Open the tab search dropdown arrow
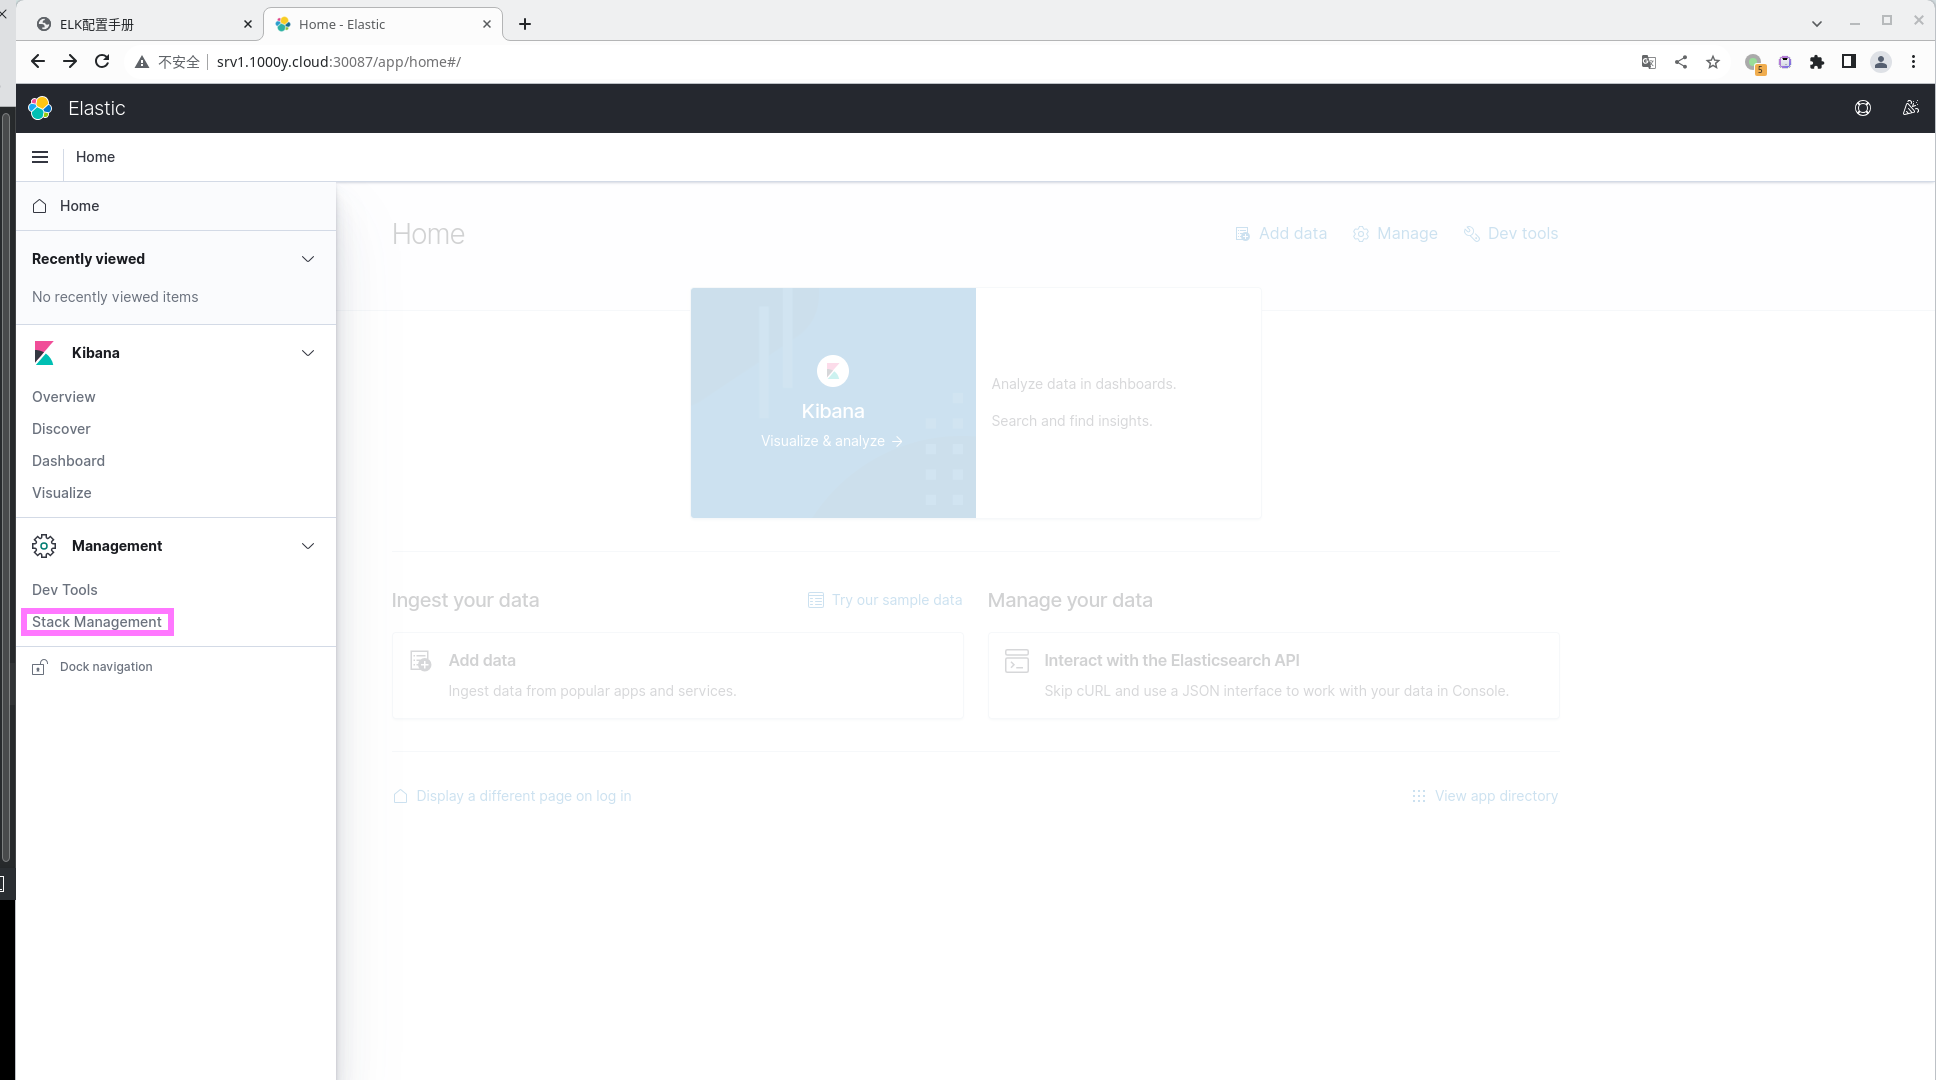Screen dimensions: 1936x1080 (x=1817, y=24)
